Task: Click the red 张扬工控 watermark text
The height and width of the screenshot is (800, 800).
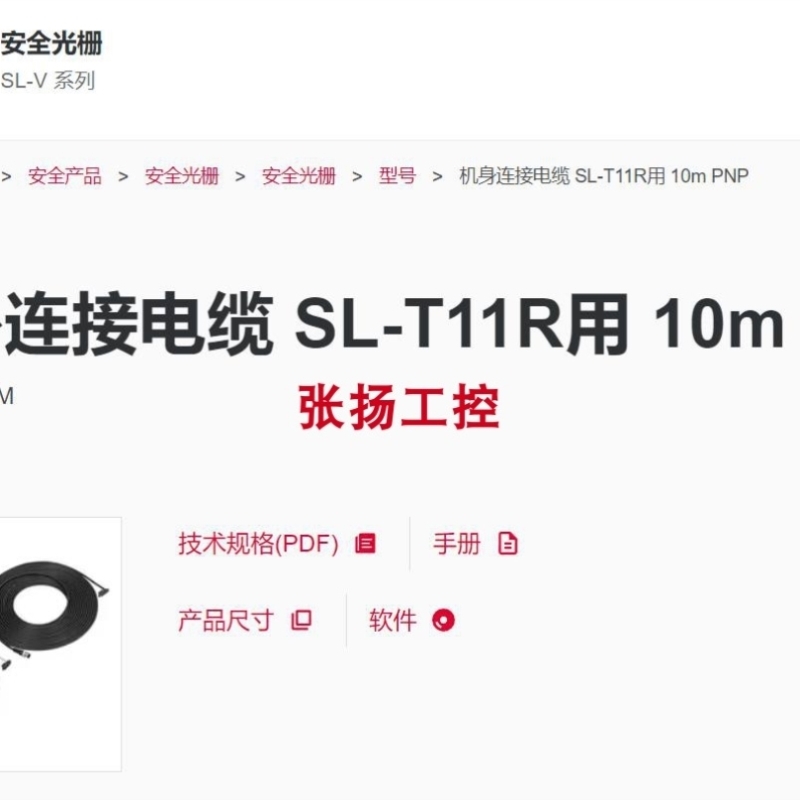Action: 398,408
